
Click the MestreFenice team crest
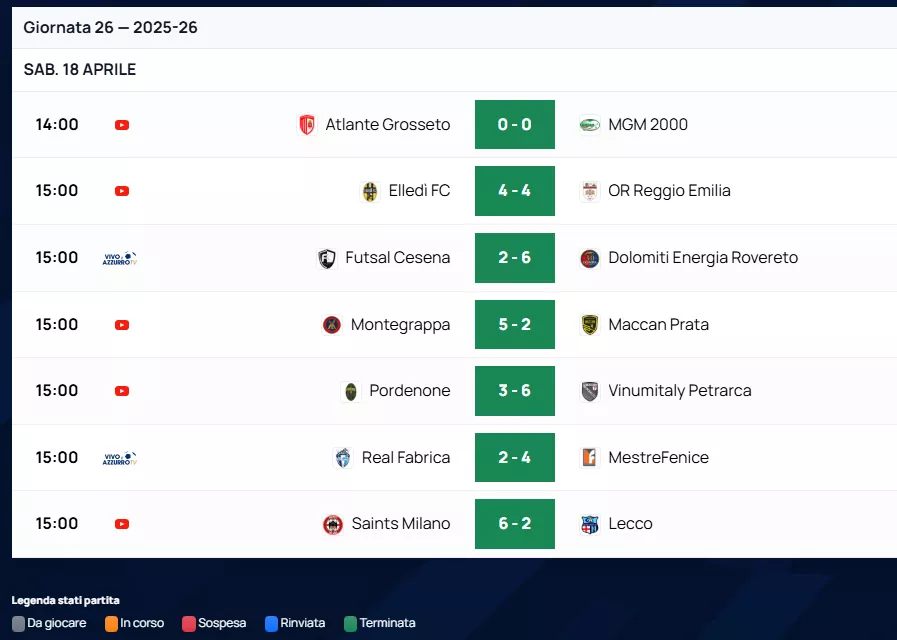point(590,458)
